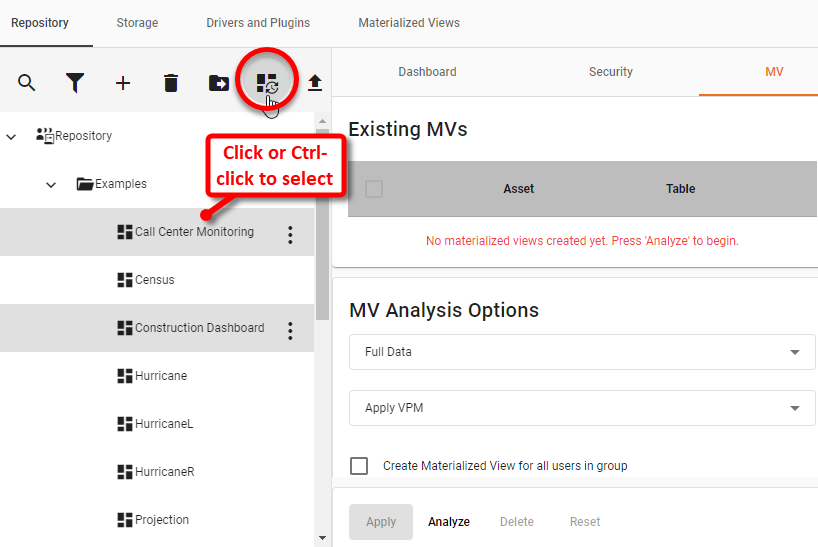Click the search magnifier icon
The image size is (818, 547).
pyautogui.click(x=26, y=83)
